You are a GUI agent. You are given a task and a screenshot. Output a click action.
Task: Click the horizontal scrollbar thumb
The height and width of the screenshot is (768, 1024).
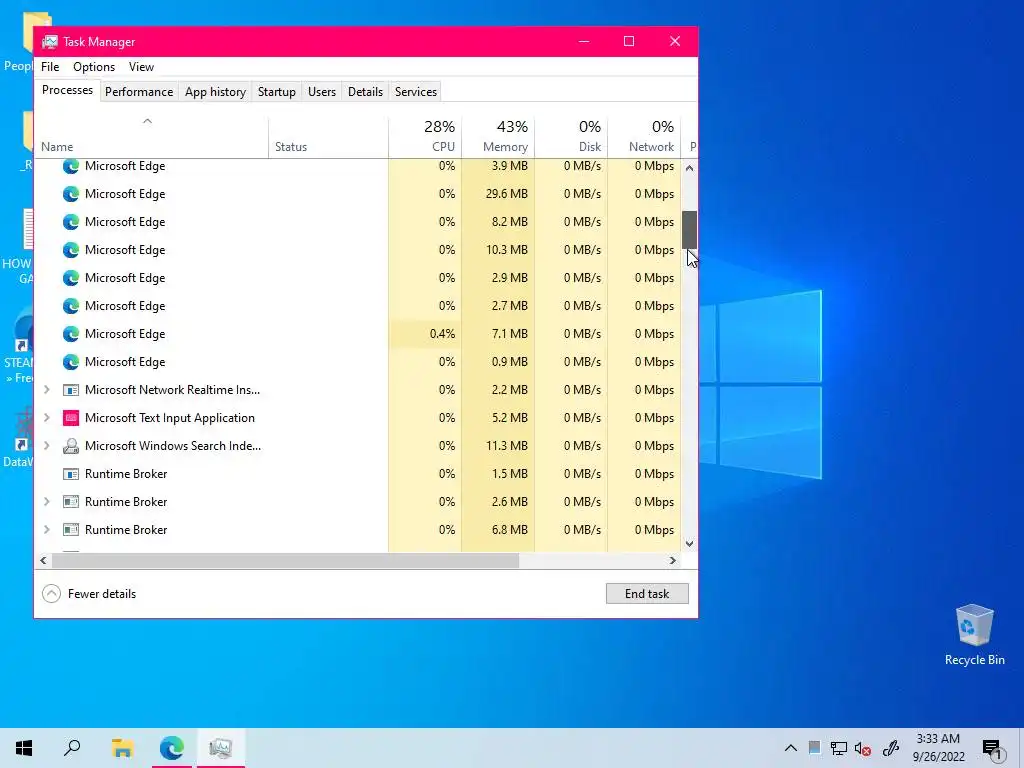285,560
